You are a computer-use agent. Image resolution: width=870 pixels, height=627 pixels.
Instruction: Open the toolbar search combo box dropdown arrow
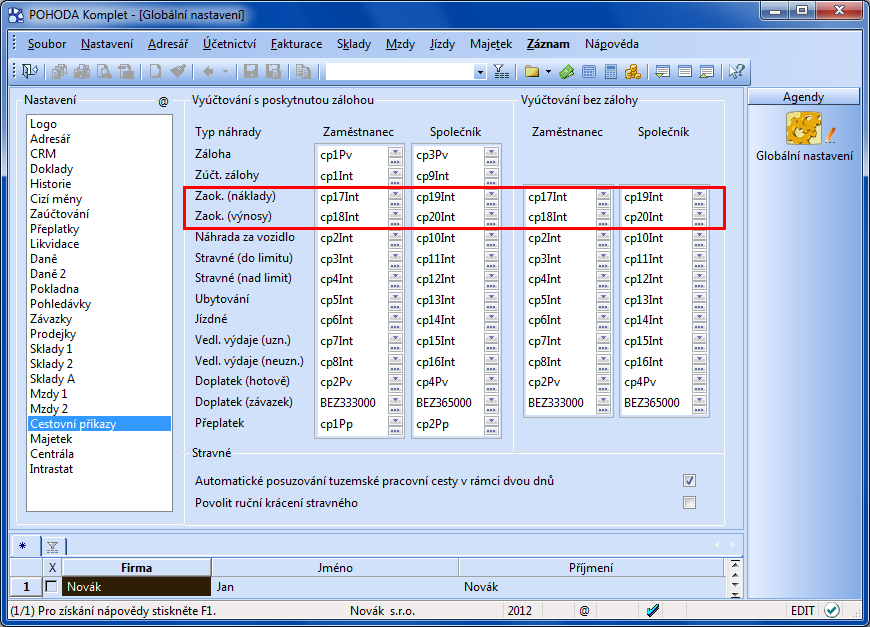click(x=480, y=72)
